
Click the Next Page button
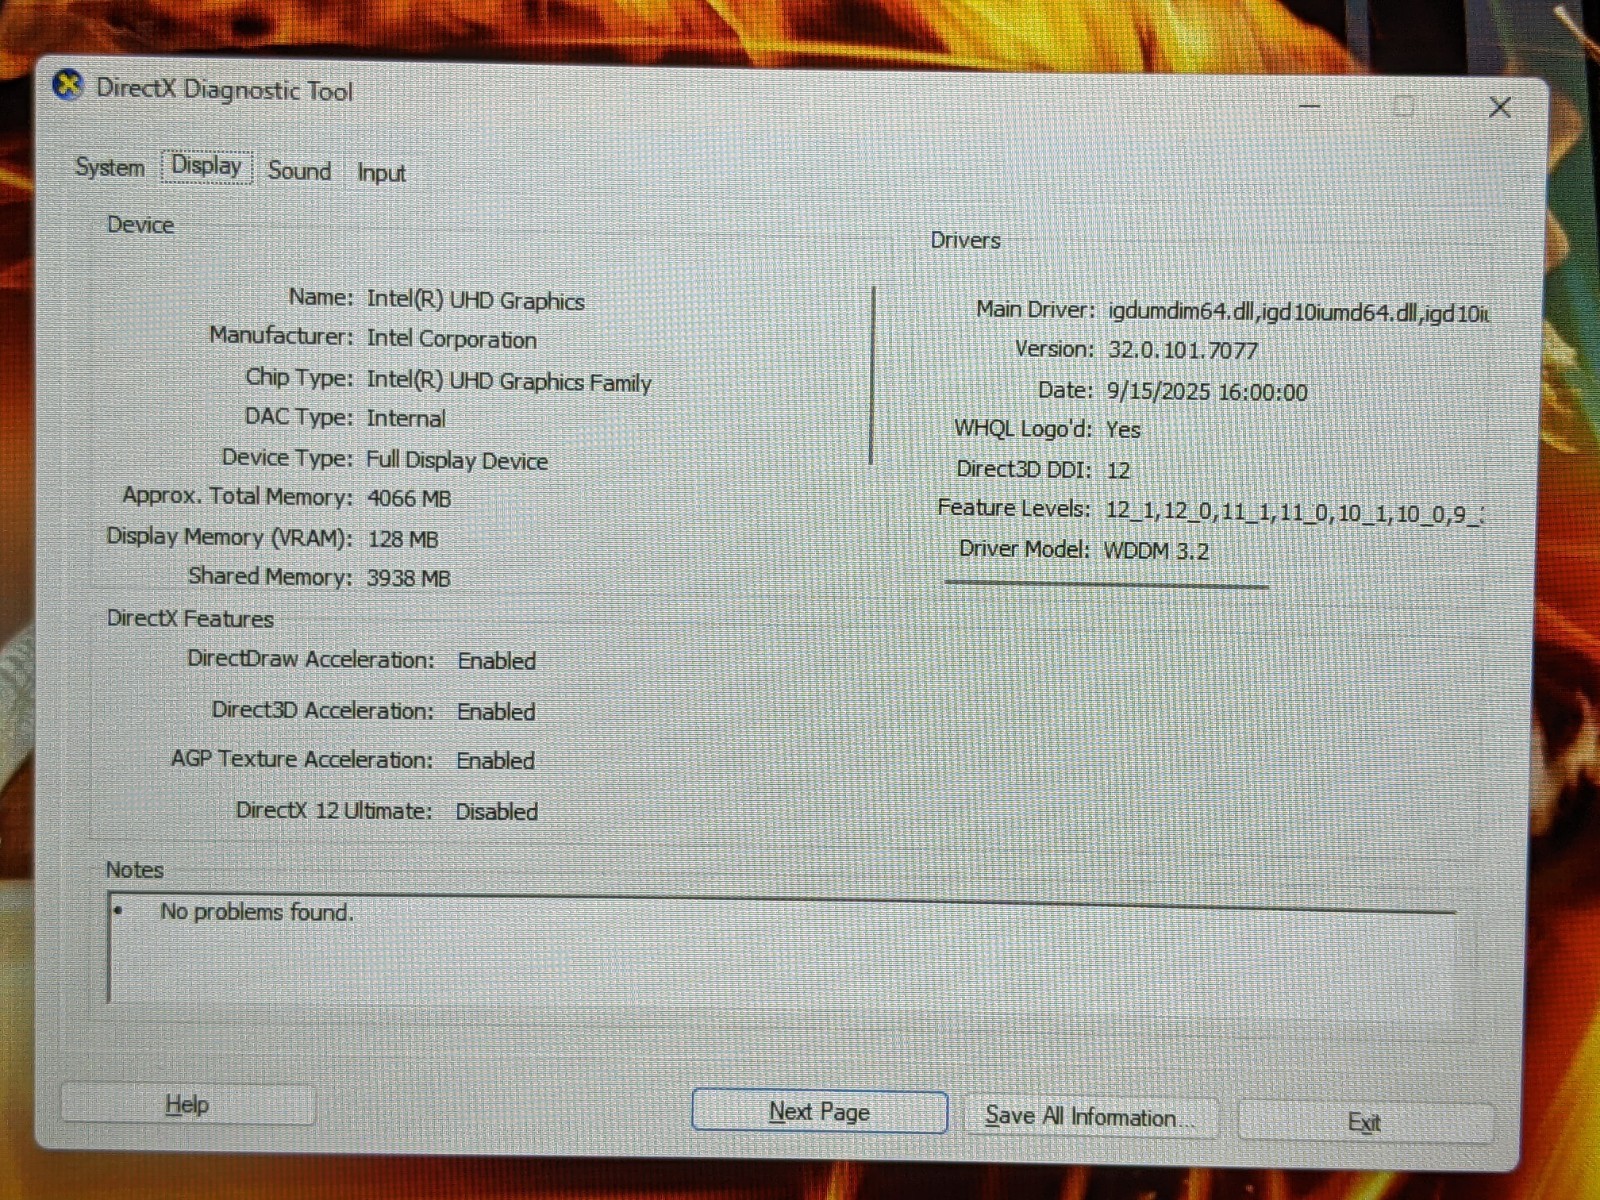819,1111
